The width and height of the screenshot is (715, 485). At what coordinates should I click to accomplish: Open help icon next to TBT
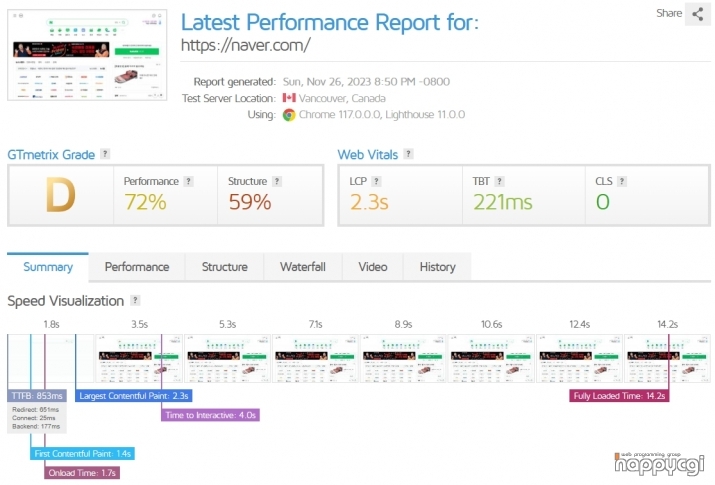pyautogui.click(x=499, y=181)
